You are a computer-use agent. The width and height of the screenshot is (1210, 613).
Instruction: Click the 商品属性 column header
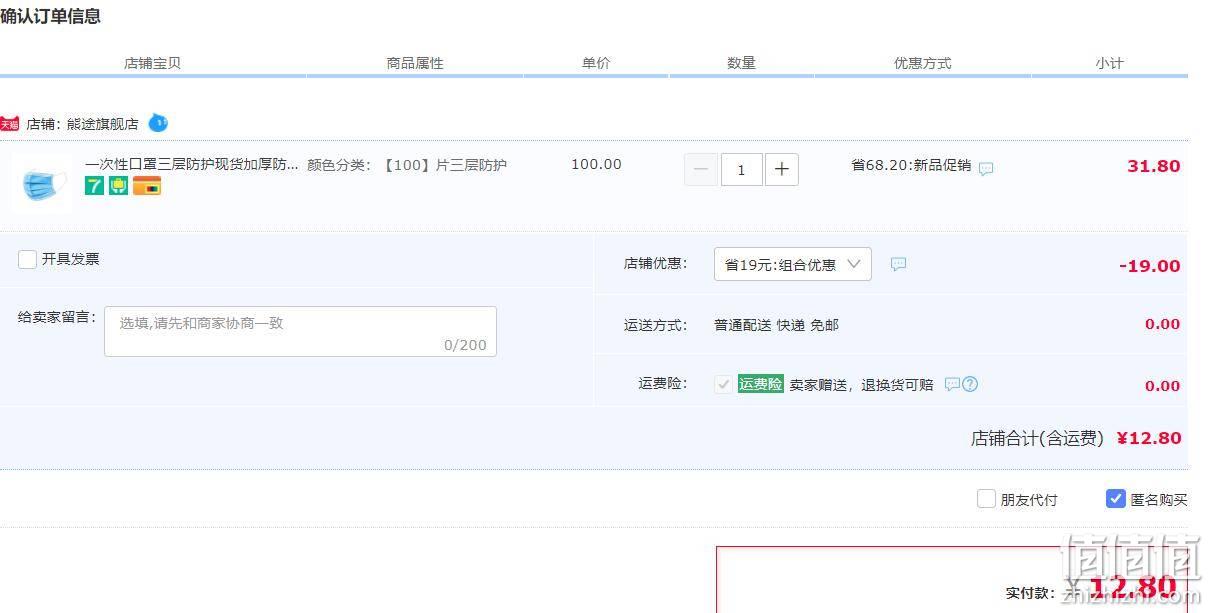(415, 63)
